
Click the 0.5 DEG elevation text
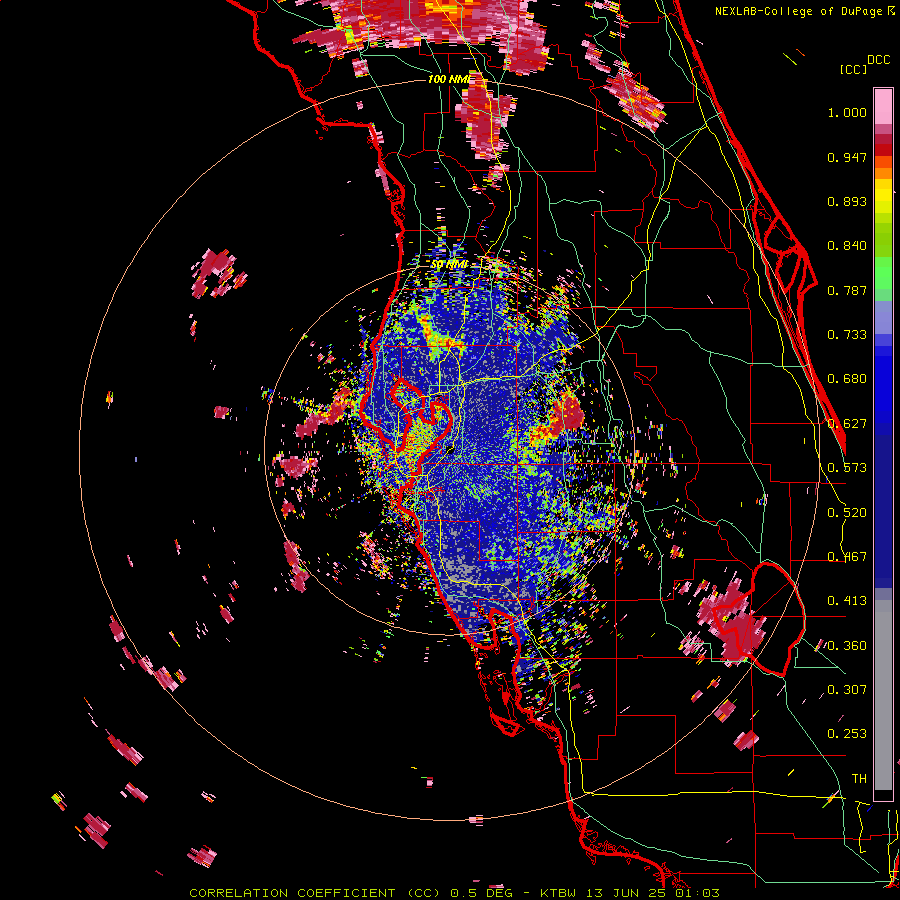pos(481,893)
